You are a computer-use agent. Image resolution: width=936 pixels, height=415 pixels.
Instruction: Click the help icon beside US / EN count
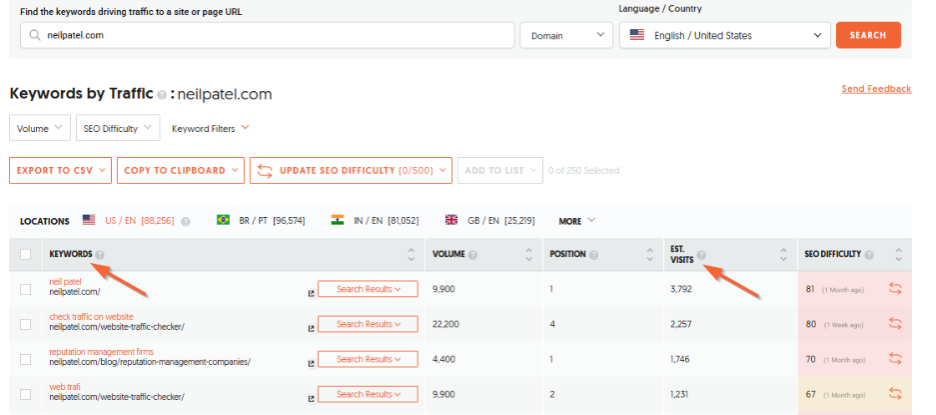[x=186, y=221]
